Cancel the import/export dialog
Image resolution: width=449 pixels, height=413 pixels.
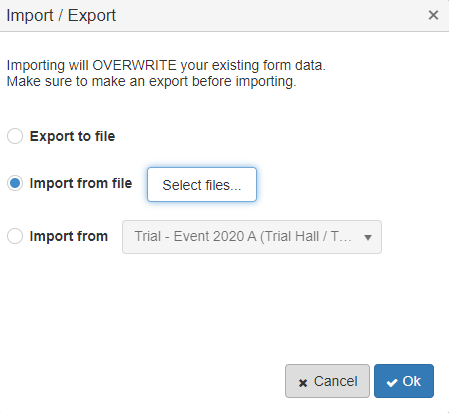click(x=327, y=381)
